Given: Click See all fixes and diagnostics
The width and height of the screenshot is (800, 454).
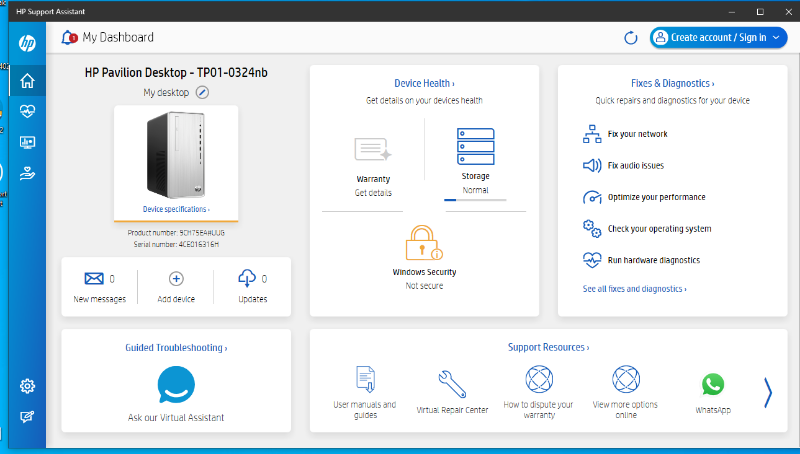Looking at the screenshot, I should point(634,289).
